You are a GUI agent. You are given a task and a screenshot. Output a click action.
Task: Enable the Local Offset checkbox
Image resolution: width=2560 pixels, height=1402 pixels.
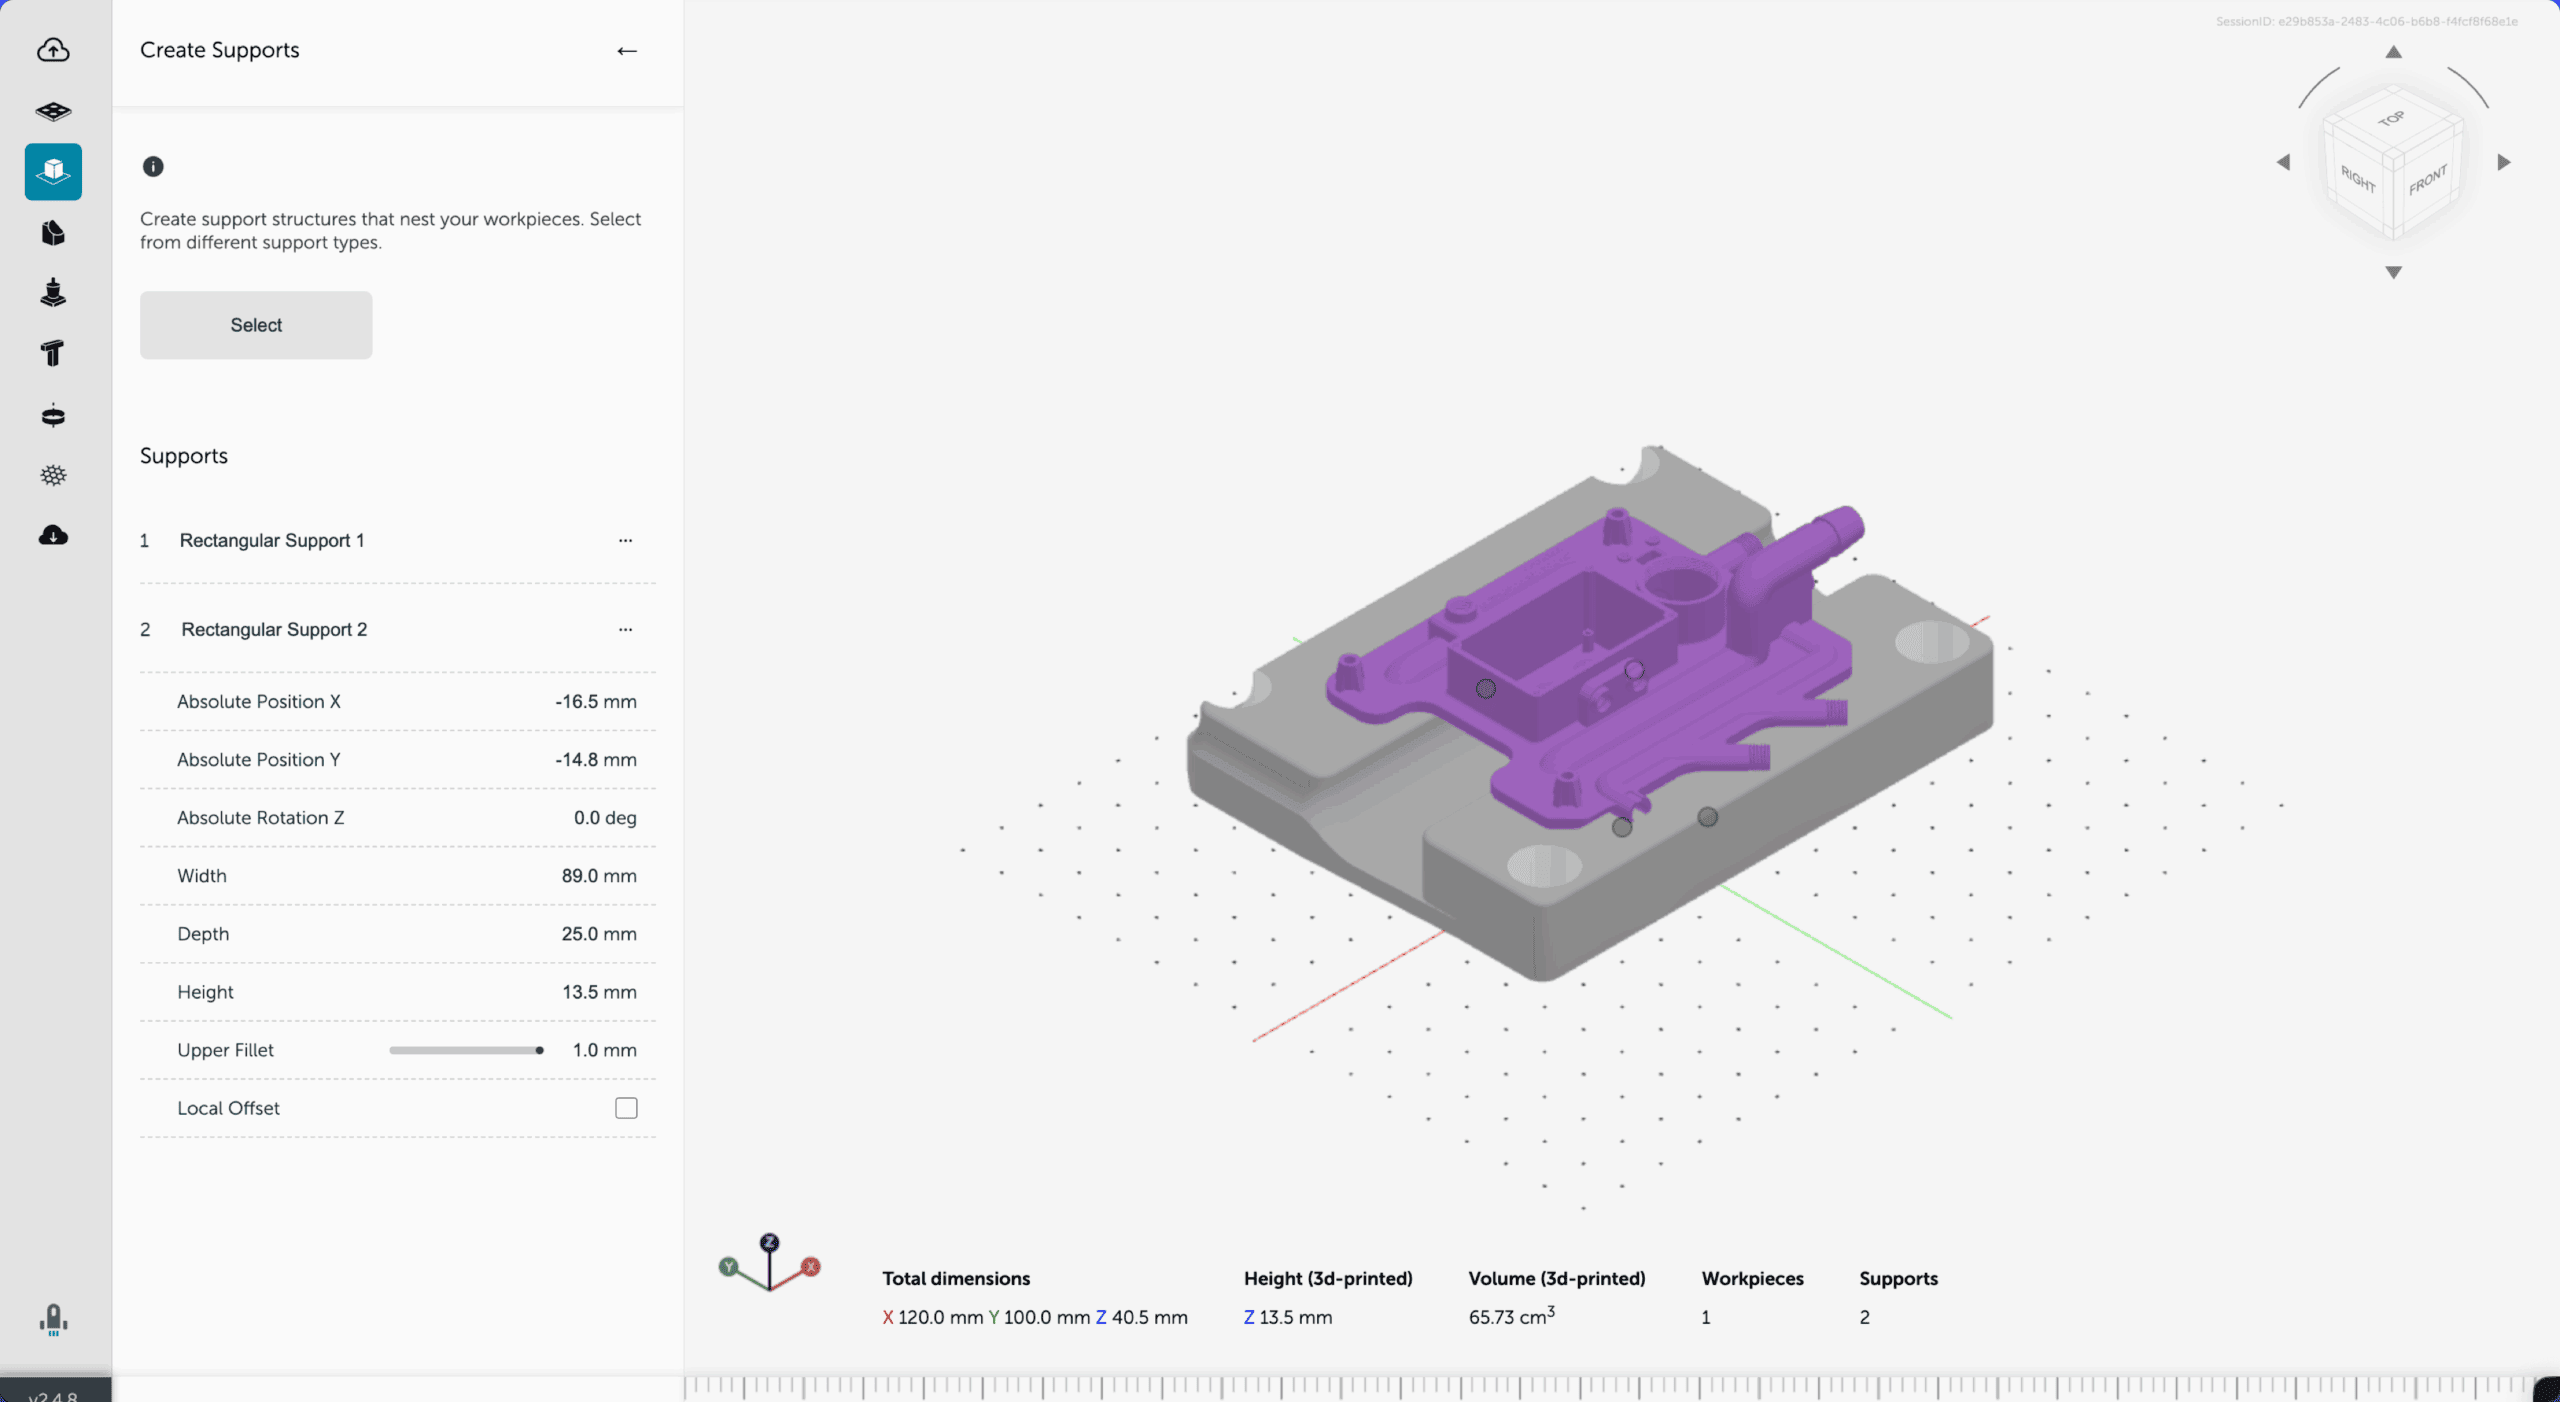pyautogui.click(x=626, y=1108)
